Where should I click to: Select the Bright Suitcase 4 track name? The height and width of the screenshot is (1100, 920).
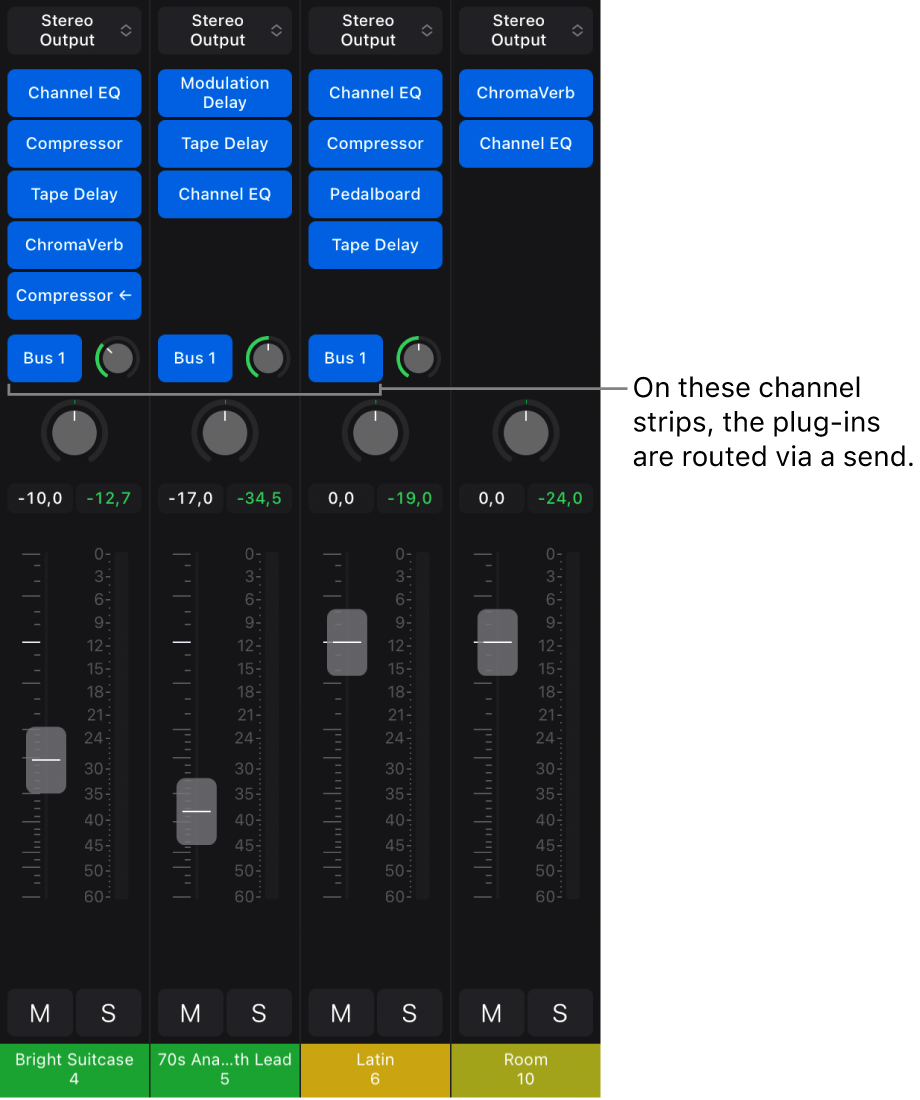point(74,1071)
